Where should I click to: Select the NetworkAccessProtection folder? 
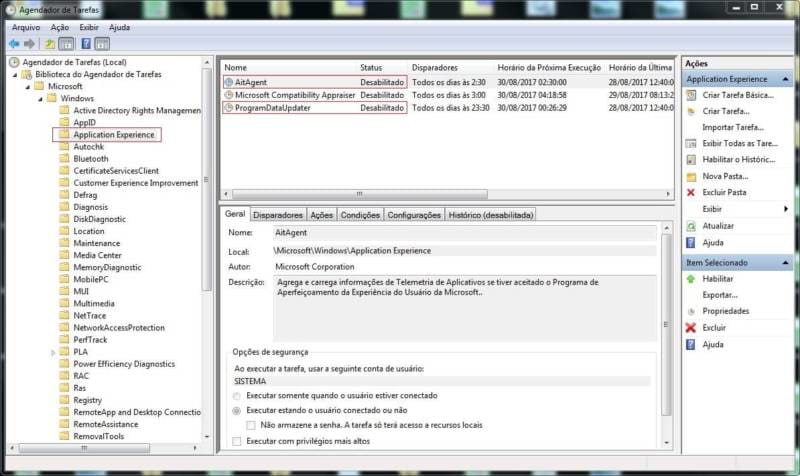point(119,328)
